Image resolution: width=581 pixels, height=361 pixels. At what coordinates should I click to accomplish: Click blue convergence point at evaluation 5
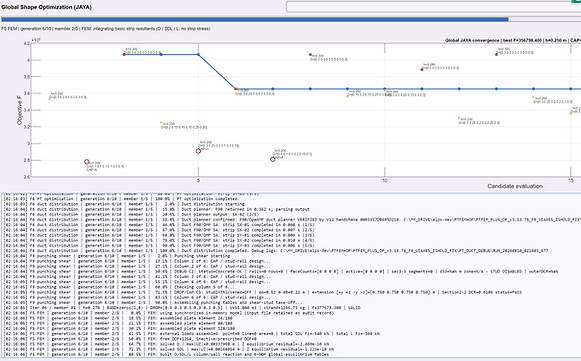click(x=198, y=54)
